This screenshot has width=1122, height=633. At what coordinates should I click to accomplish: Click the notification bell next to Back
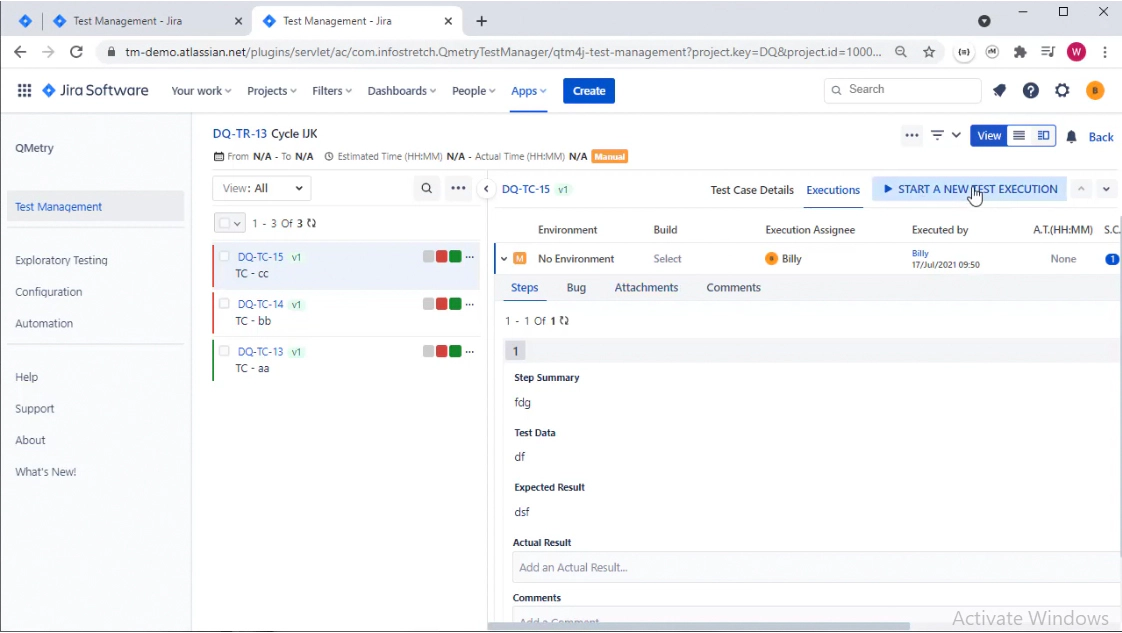pos(1071,136)
